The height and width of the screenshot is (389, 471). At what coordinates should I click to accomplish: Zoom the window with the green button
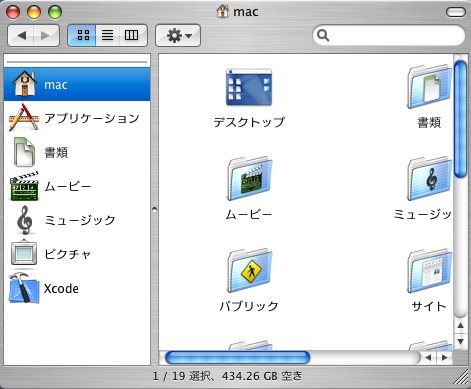(55, 12)
